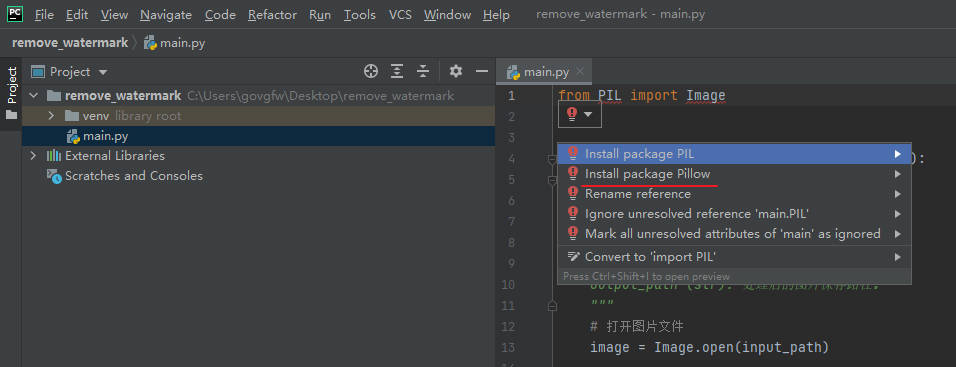This screenshot has height=367, width=956.
Task: Hide the Project panel with minus icon
Action: pos(482,71)
